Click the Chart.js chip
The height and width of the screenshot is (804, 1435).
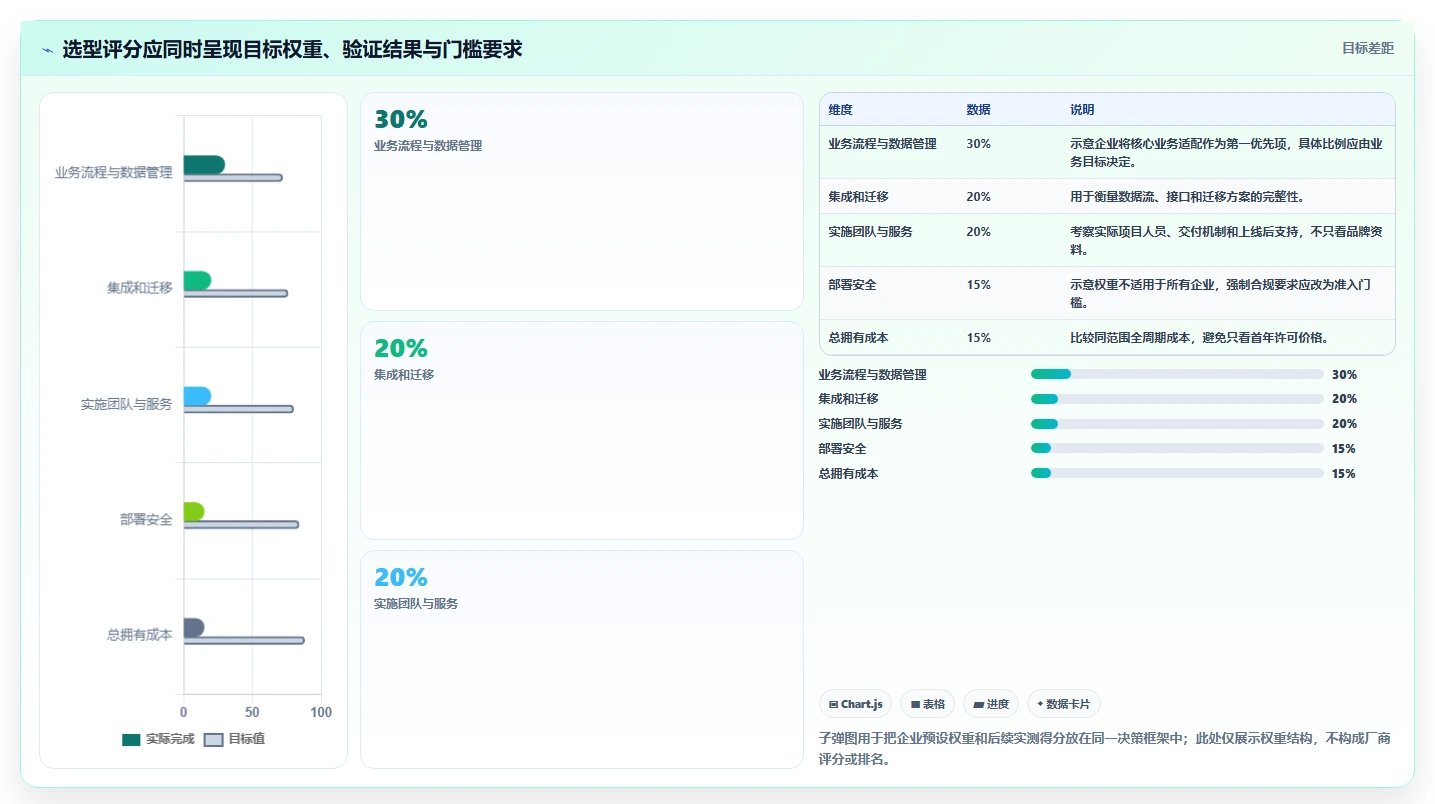pyautogui.click(x=855, y=704)
